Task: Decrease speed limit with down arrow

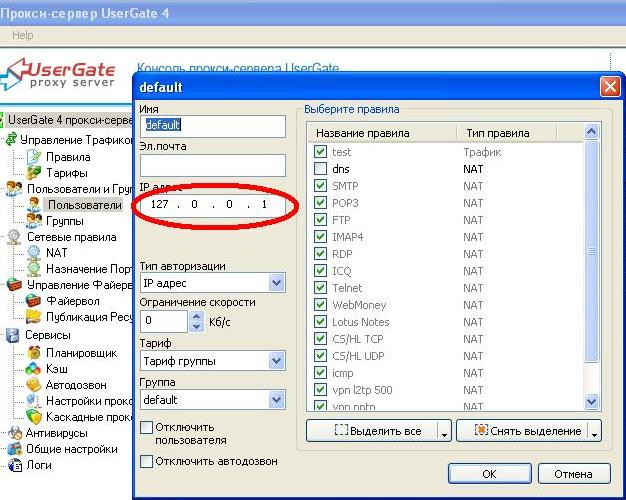Action: coord(196,326)
